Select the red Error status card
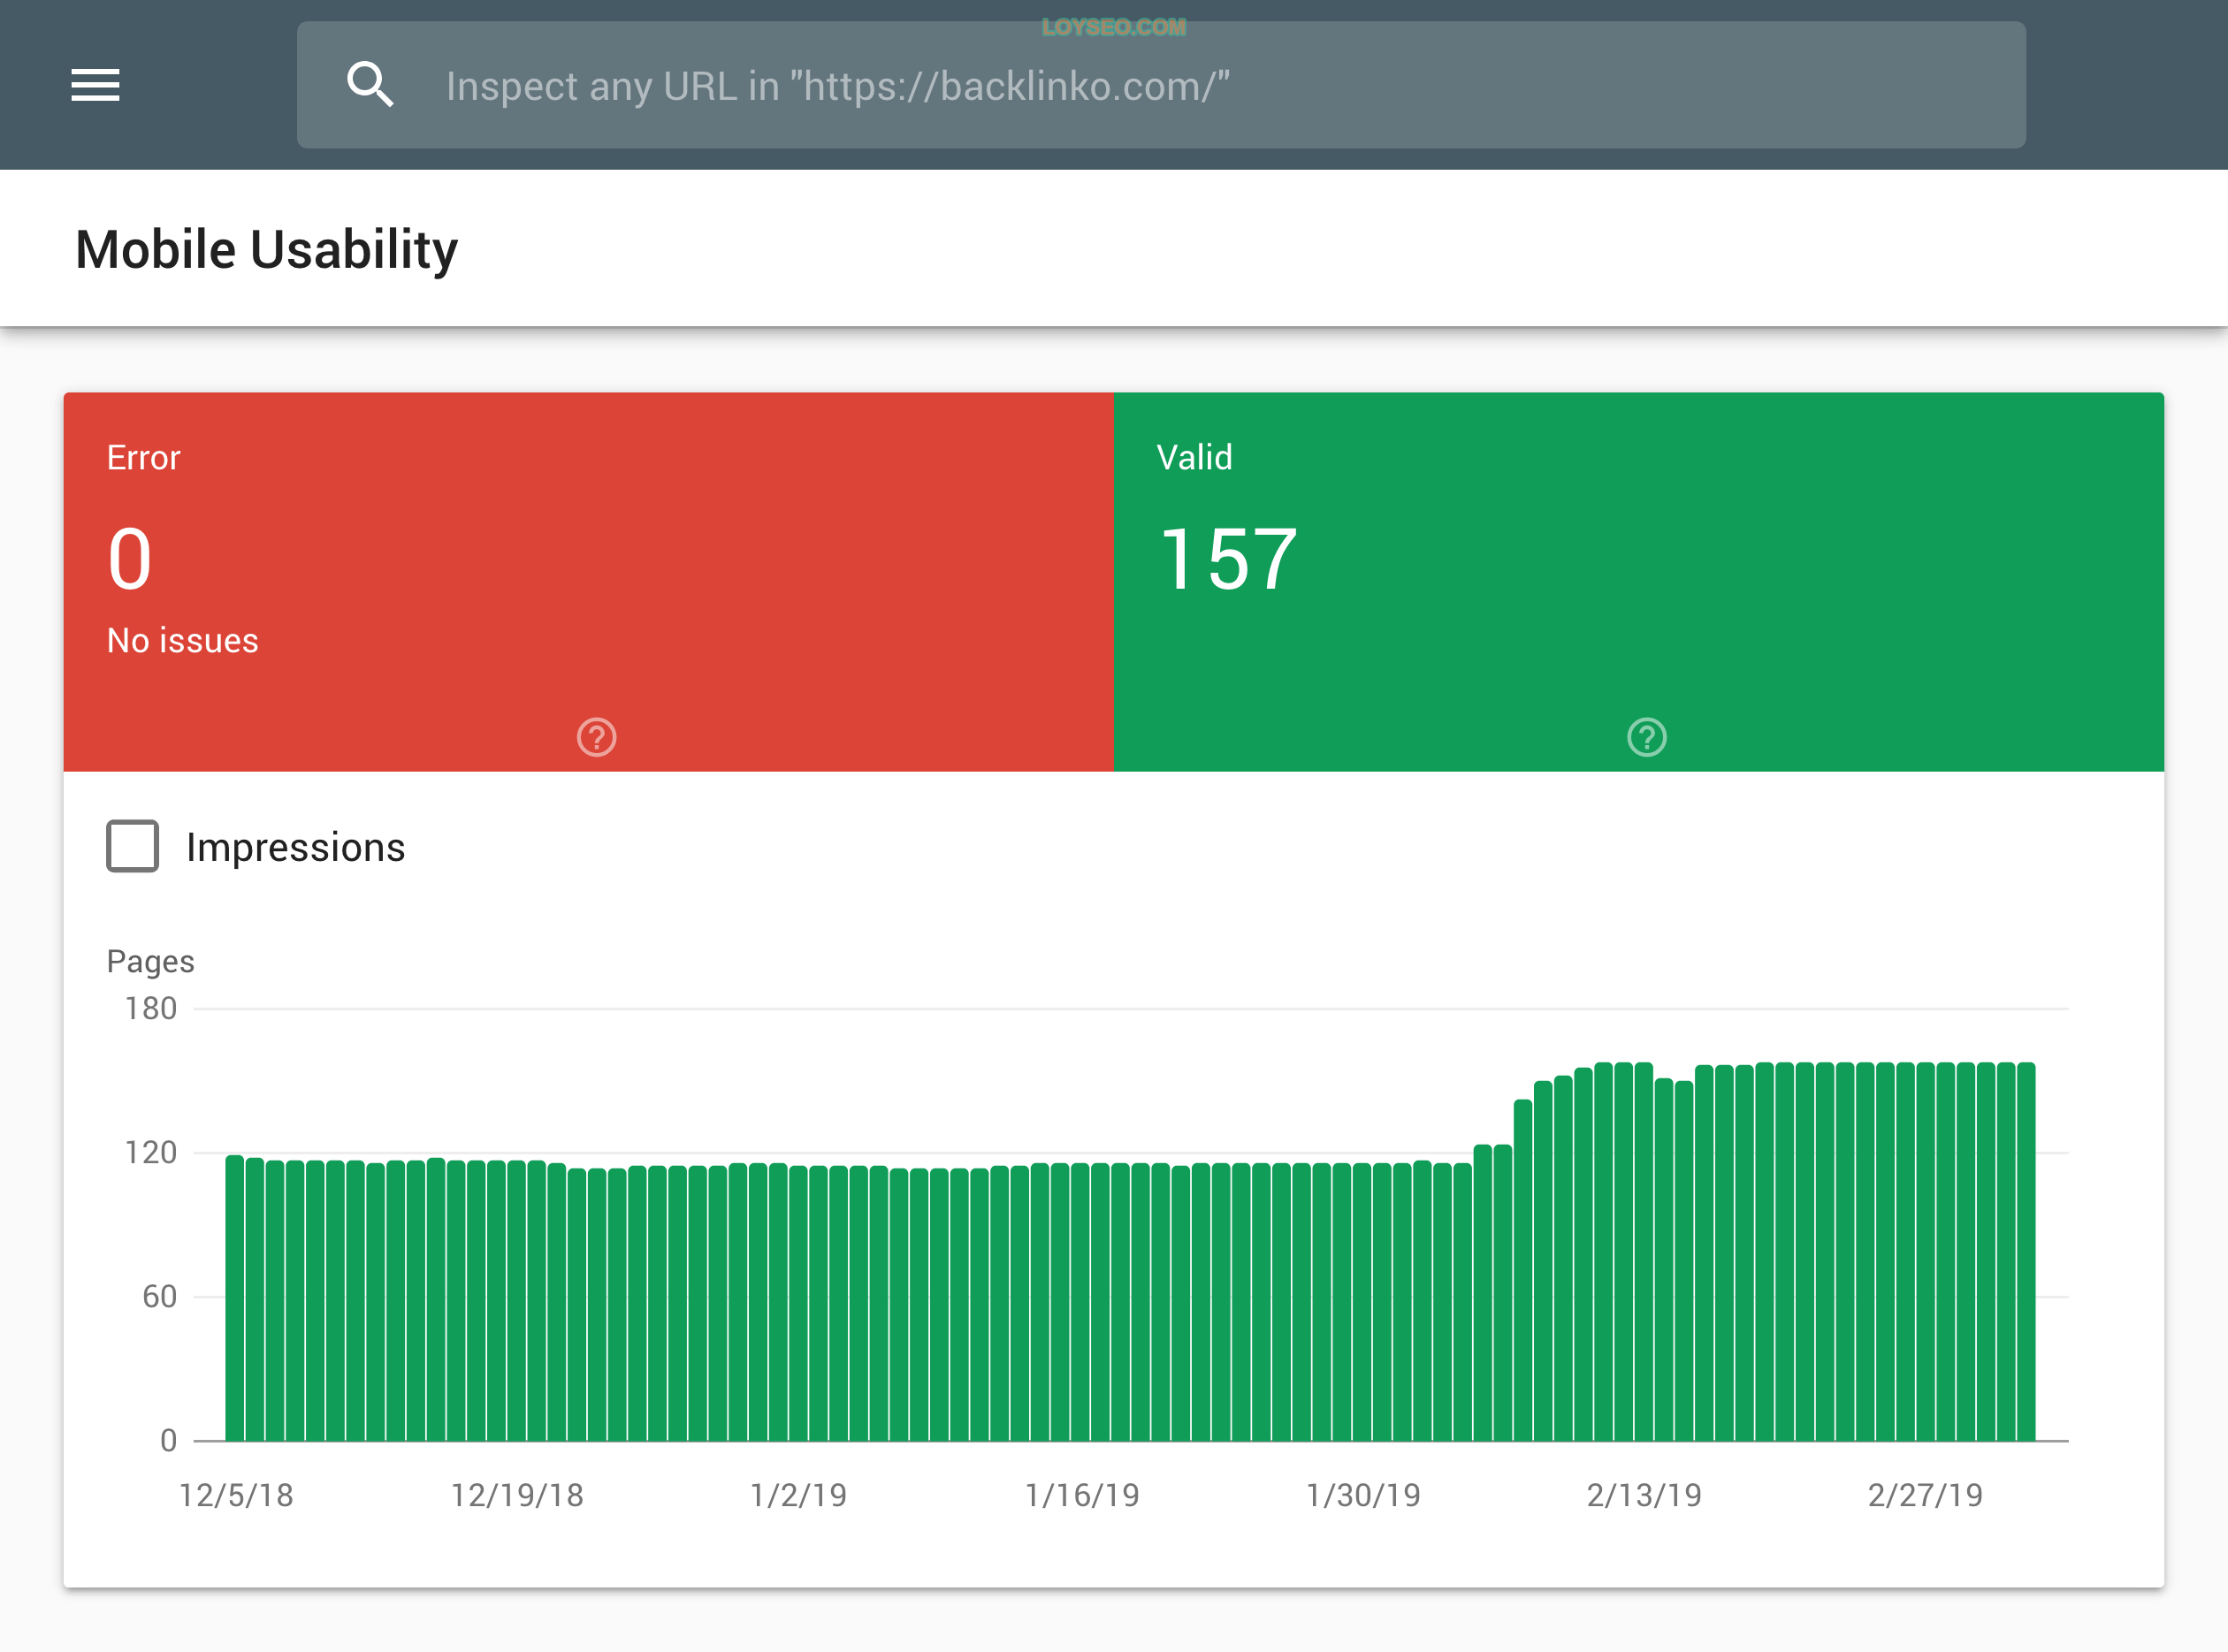Image resolution: width=2228 pixels, height=1652 pixels. (x=588, y=582)
